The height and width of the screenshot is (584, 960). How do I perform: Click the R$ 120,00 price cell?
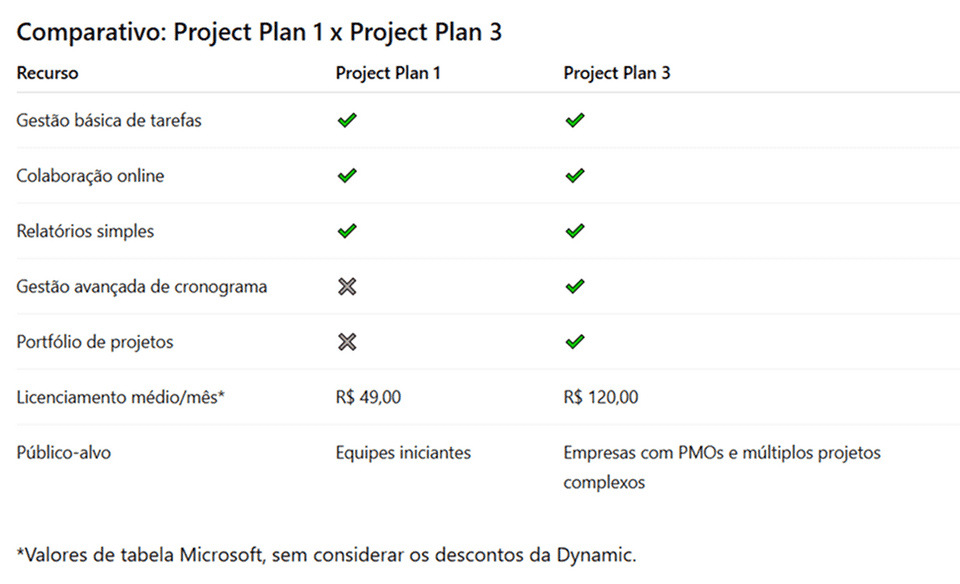(x=601, y=397)
